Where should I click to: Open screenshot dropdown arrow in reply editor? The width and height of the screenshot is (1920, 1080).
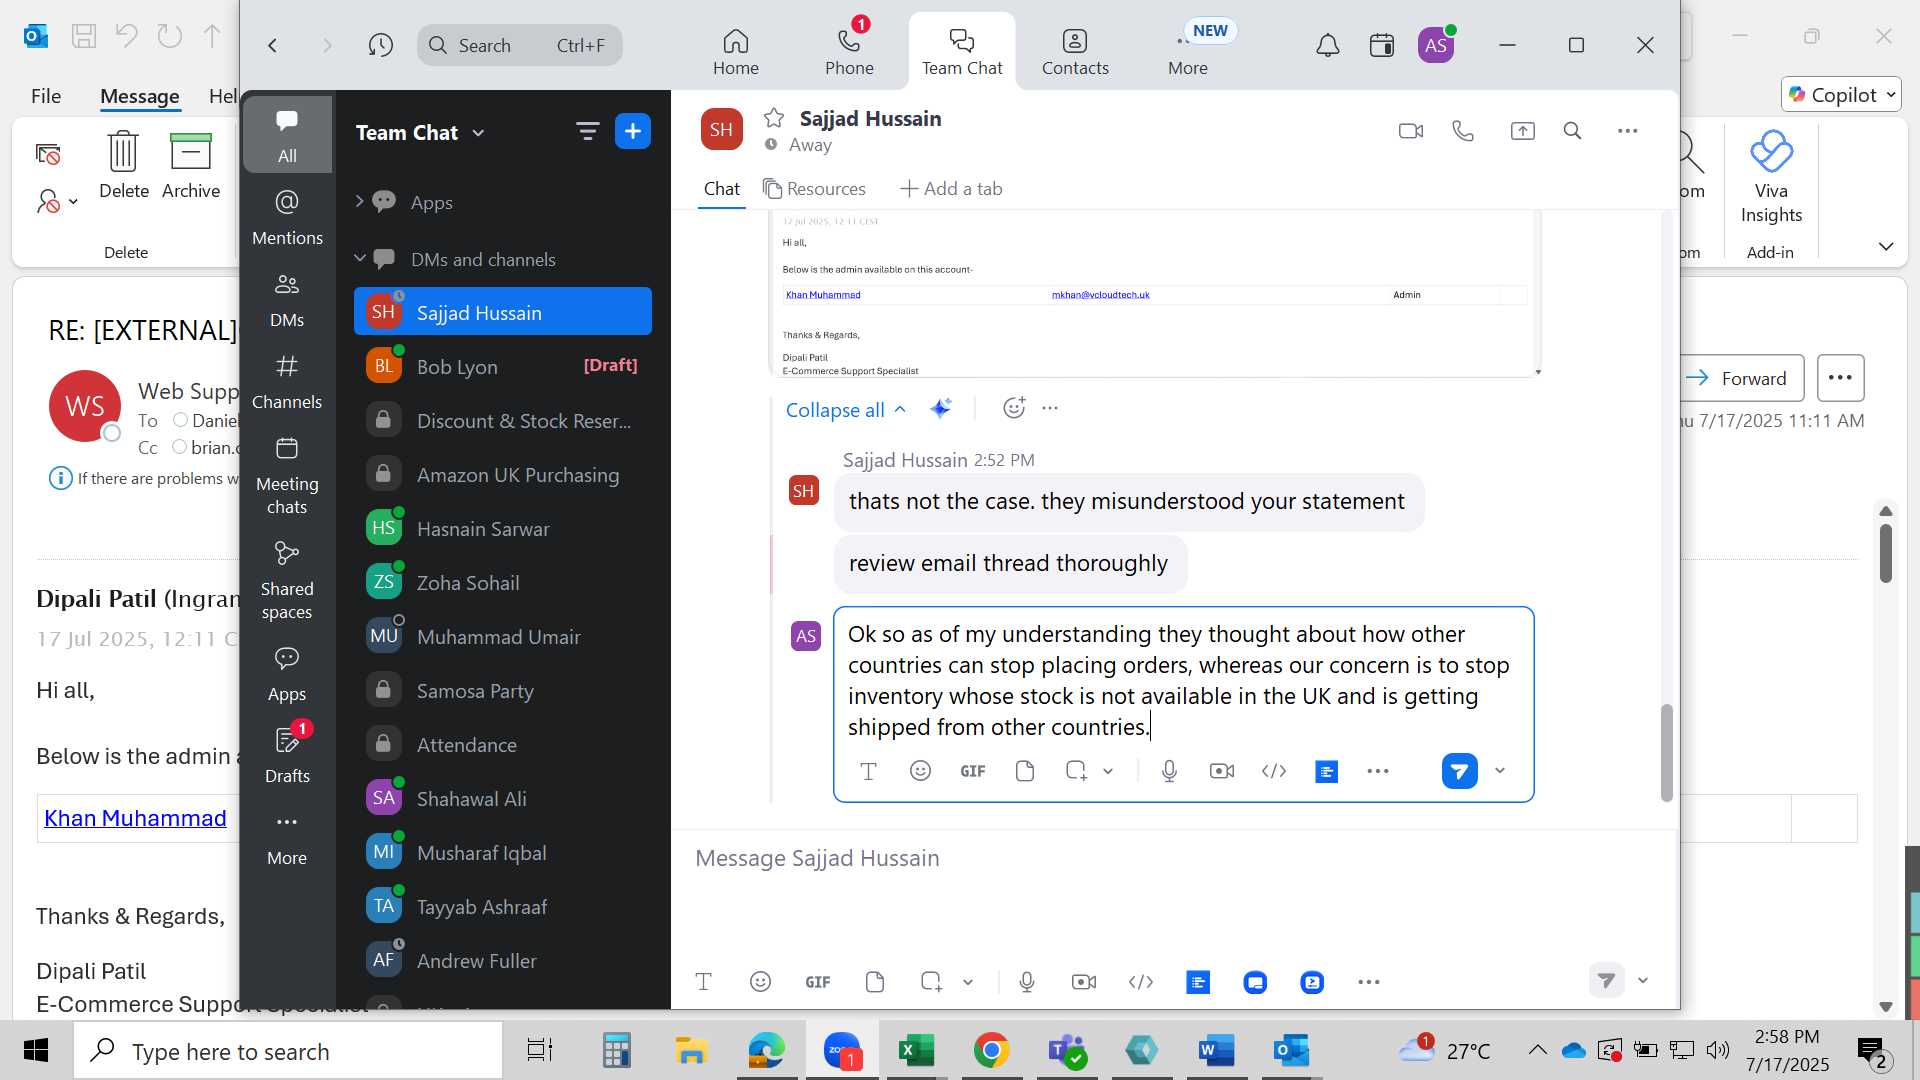coord(1108,771)
